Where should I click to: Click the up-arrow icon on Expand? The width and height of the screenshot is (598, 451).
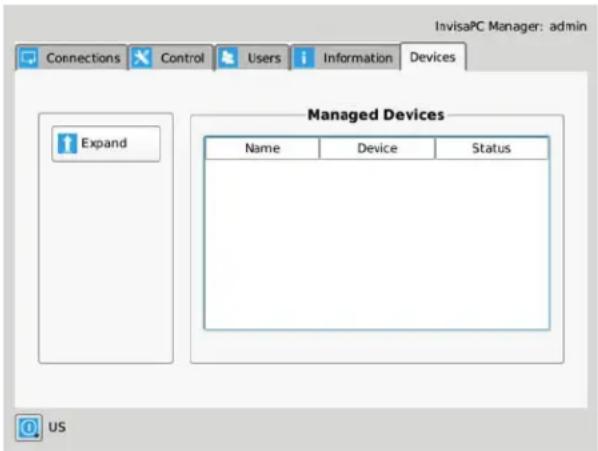(x=67, y=143)
